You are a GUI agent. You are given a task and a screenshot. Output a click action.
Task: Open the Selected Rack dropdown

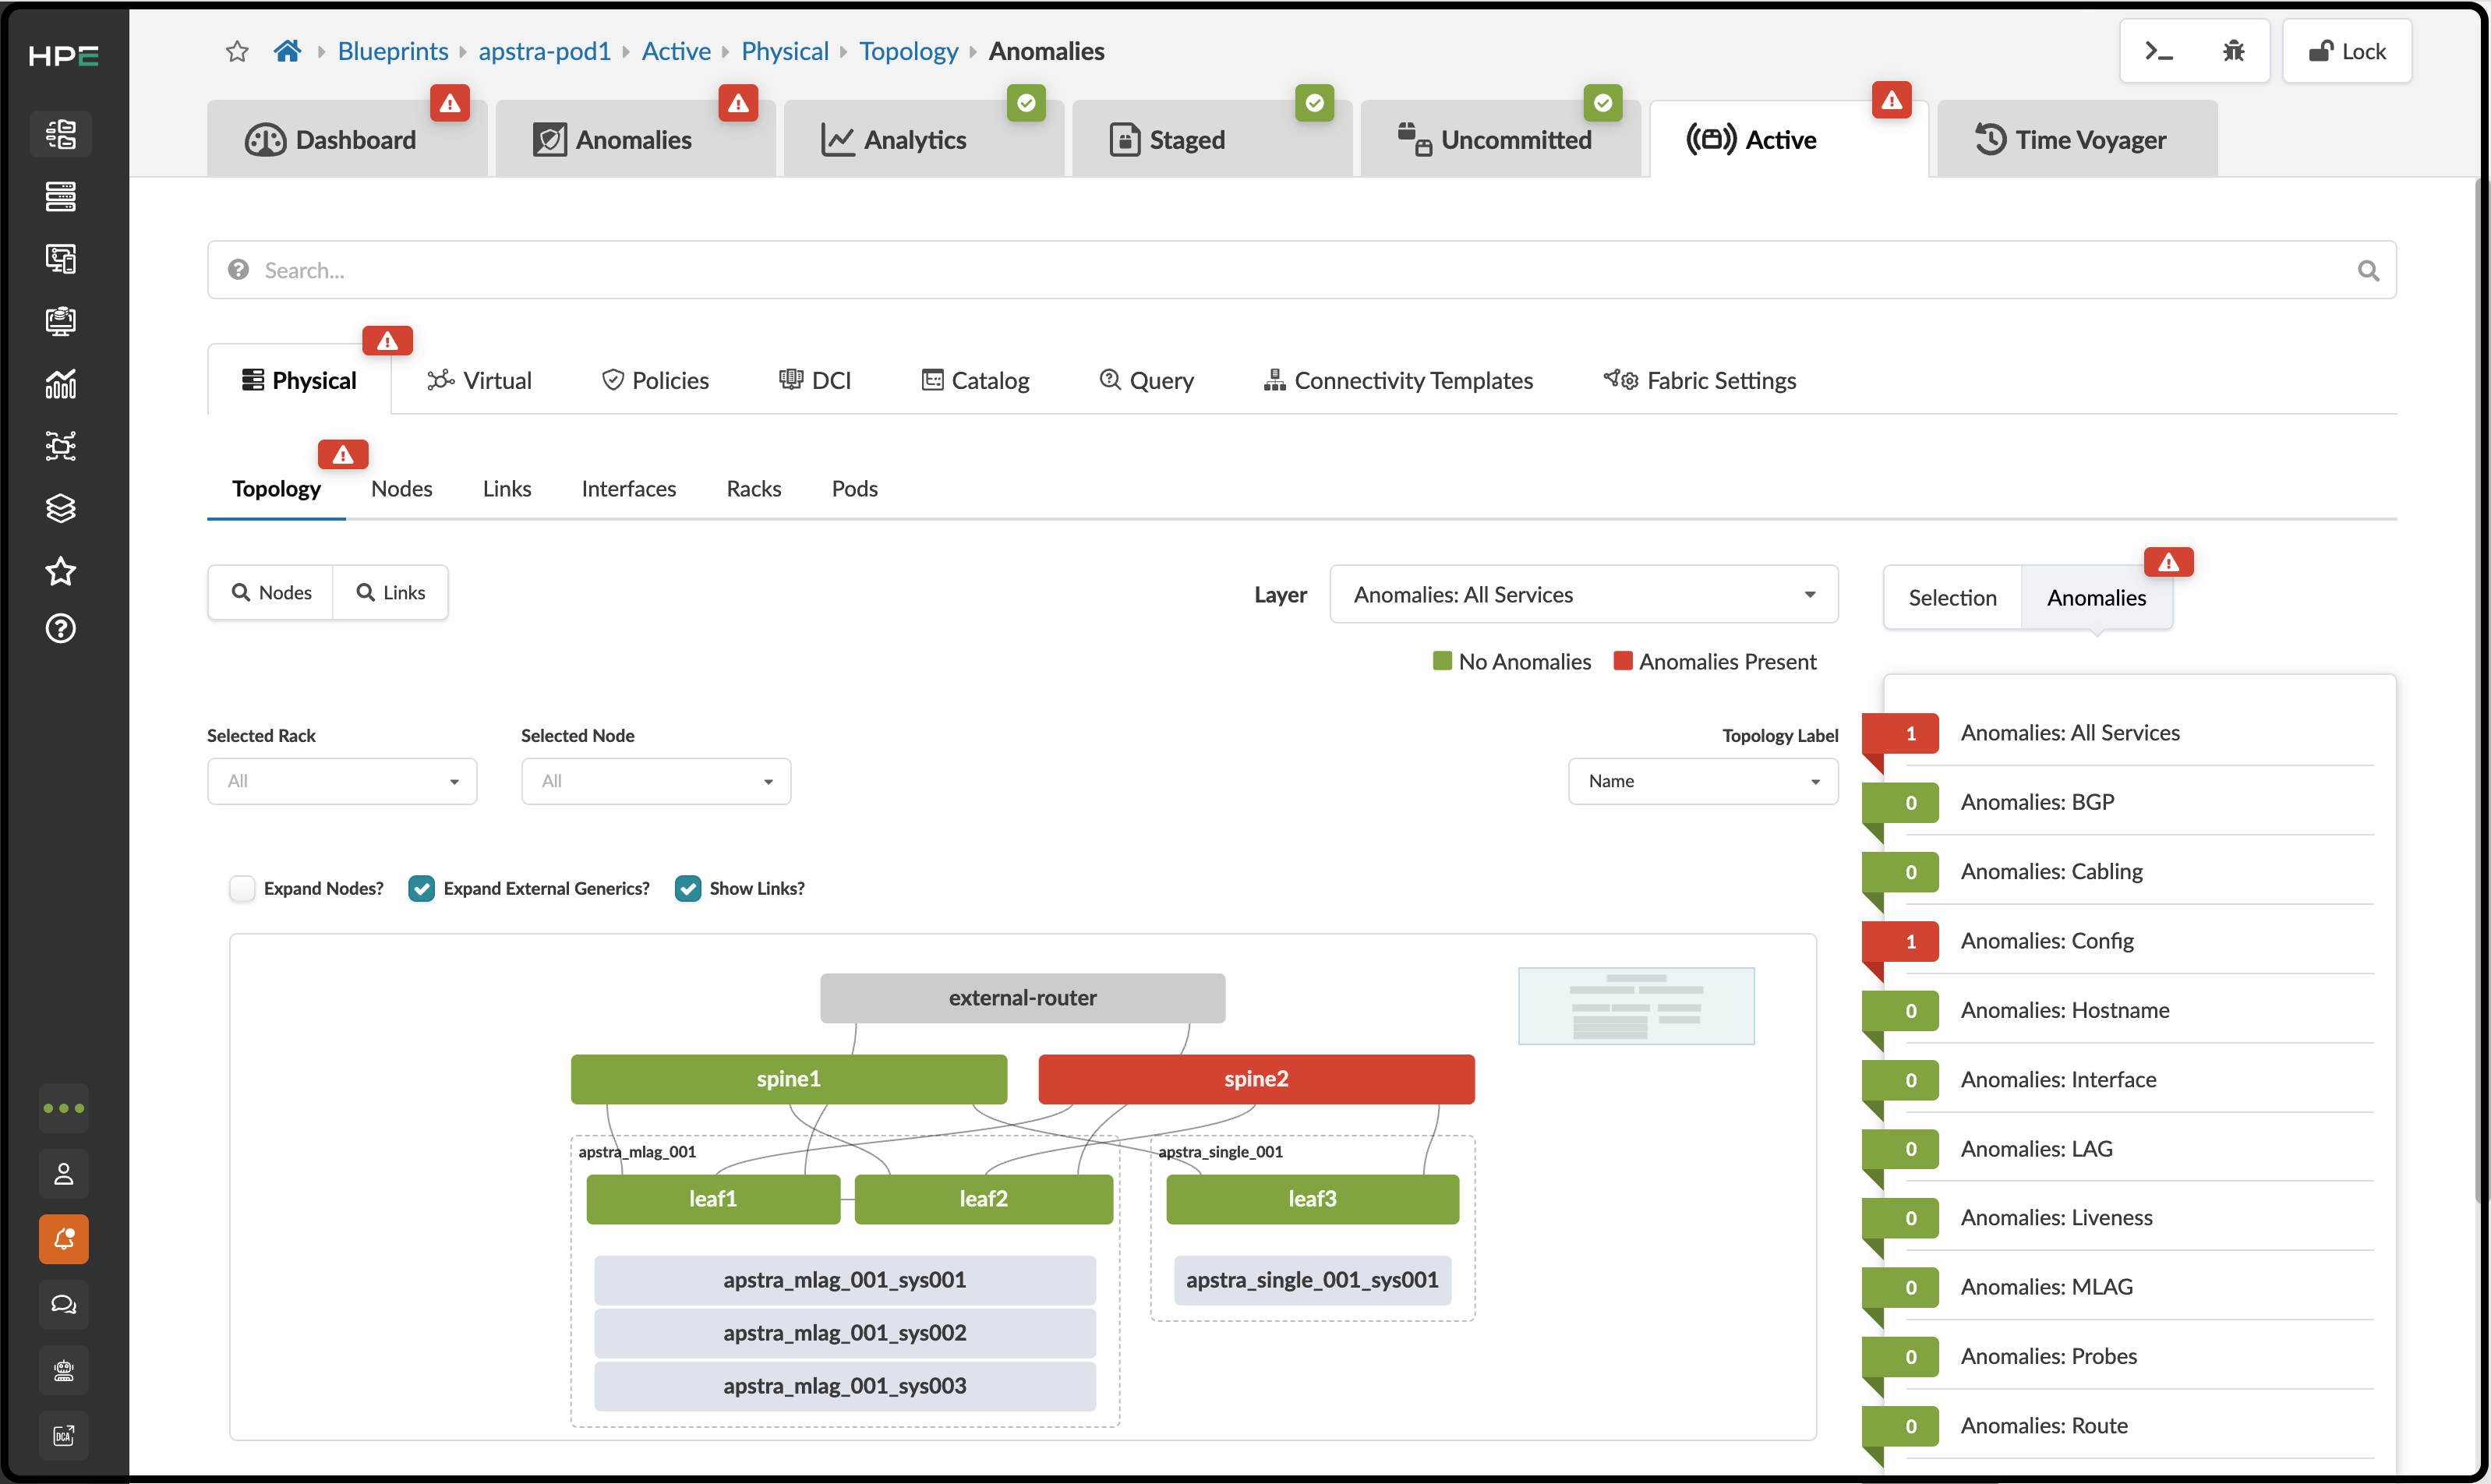342,781
